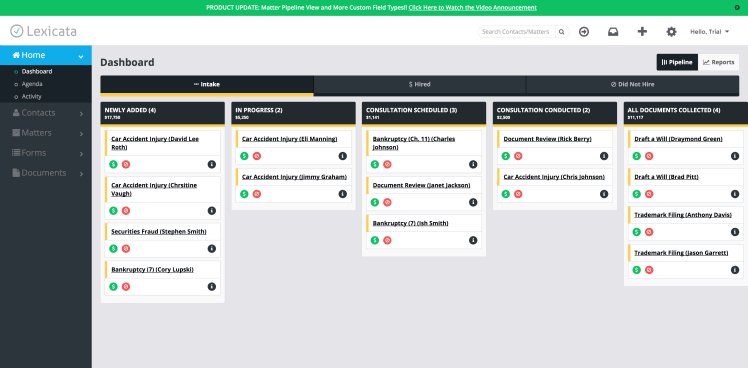Open Bankruptcy (Ch. 11) (Charles Johnson) matter

tap(414, 143)
